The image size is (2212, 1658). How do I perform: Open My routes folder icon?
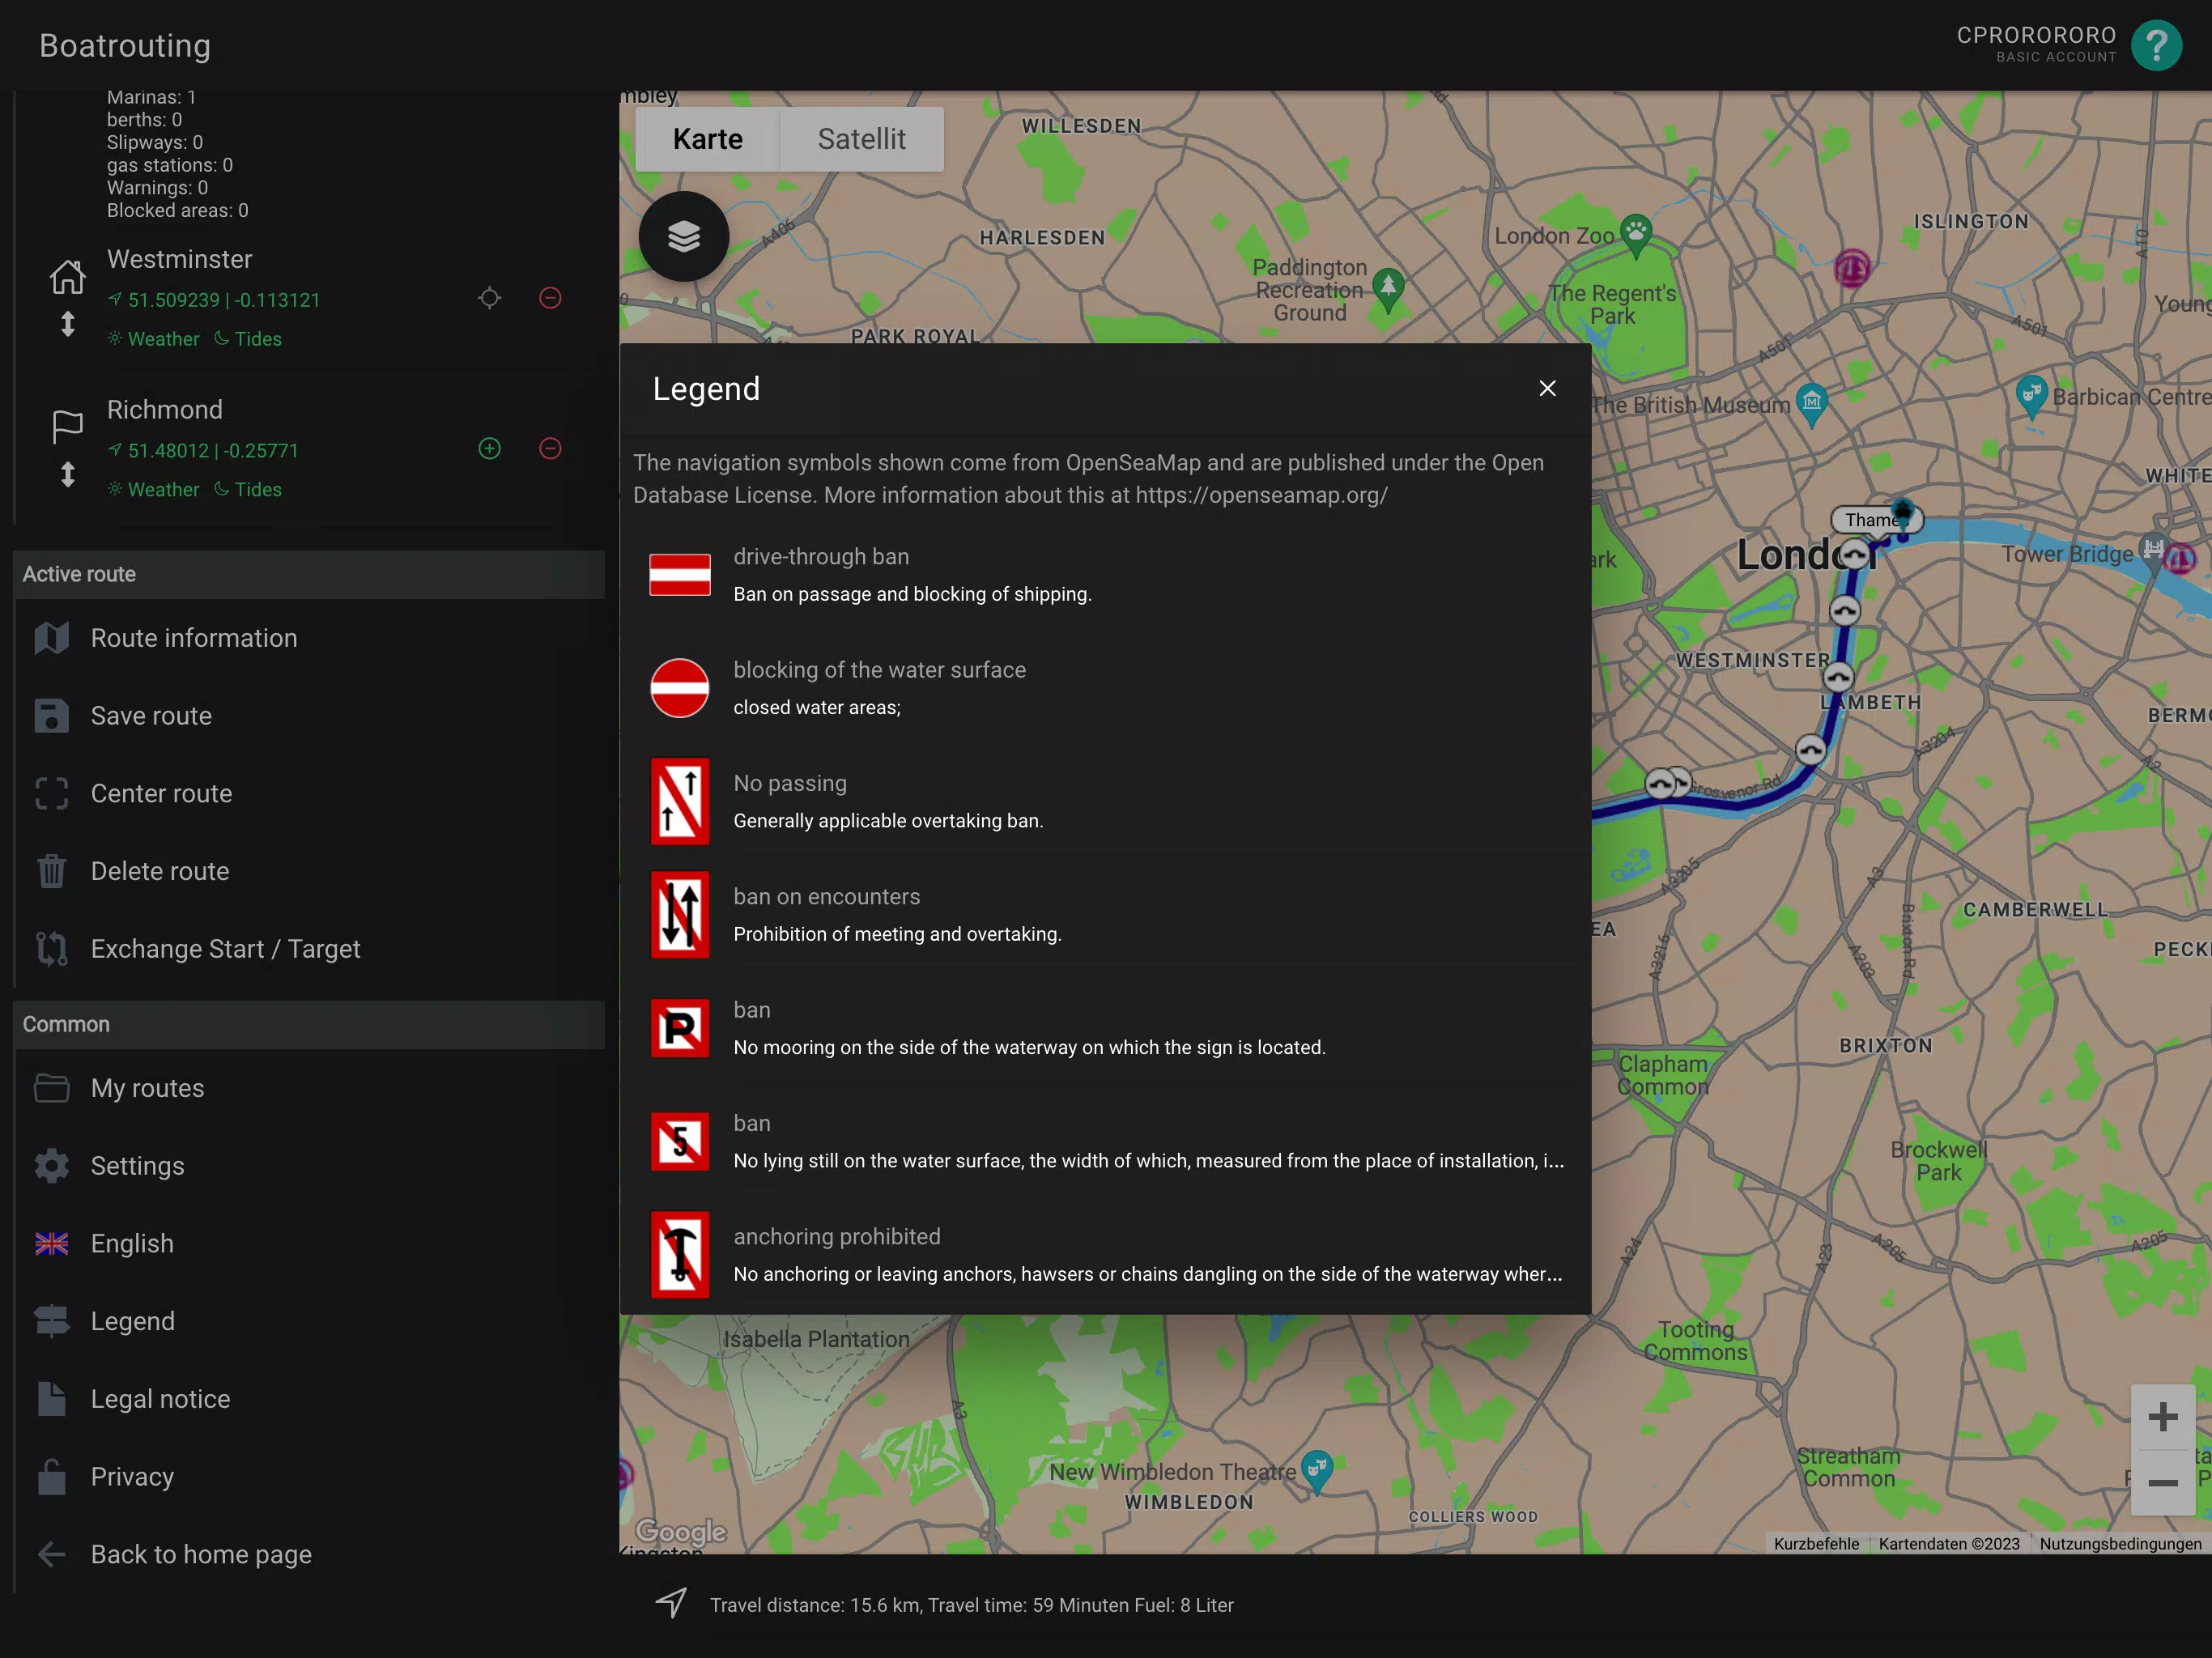pyautogui.click(x=50, y=1088)
